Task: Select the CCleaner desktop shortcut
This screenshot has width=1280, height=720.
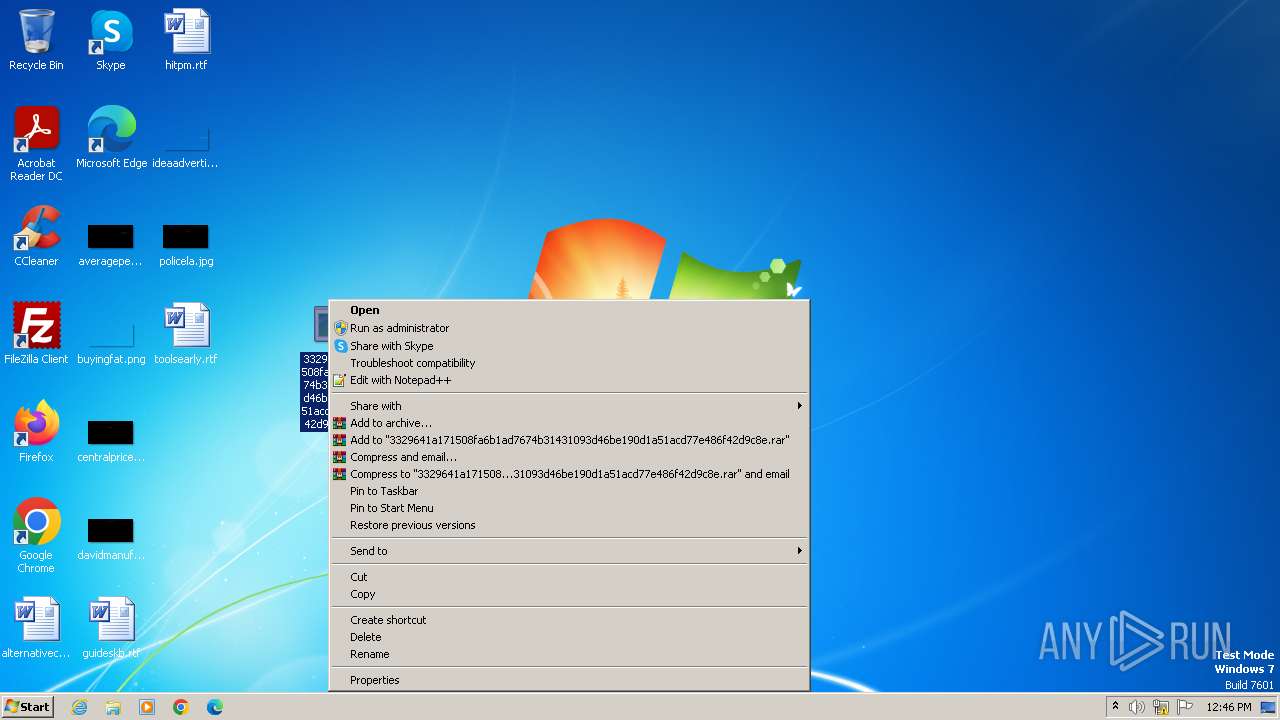Action: [36, 236]
